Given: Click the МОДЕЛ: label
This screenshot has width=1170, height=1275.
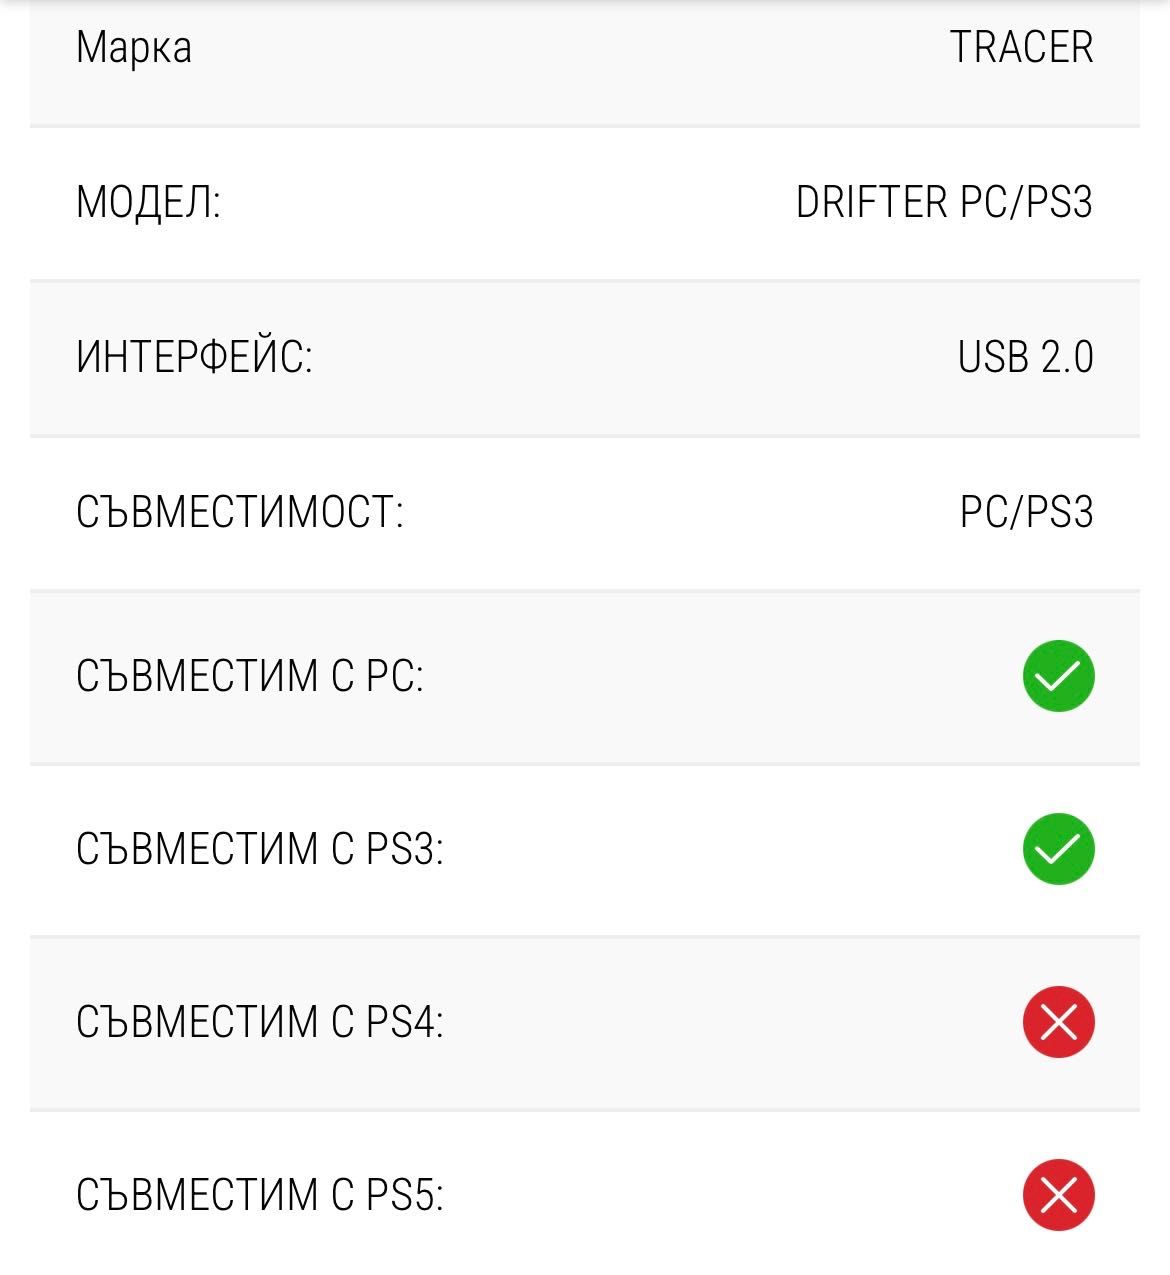Looking at the screenshot, I should tap(148, 202).
